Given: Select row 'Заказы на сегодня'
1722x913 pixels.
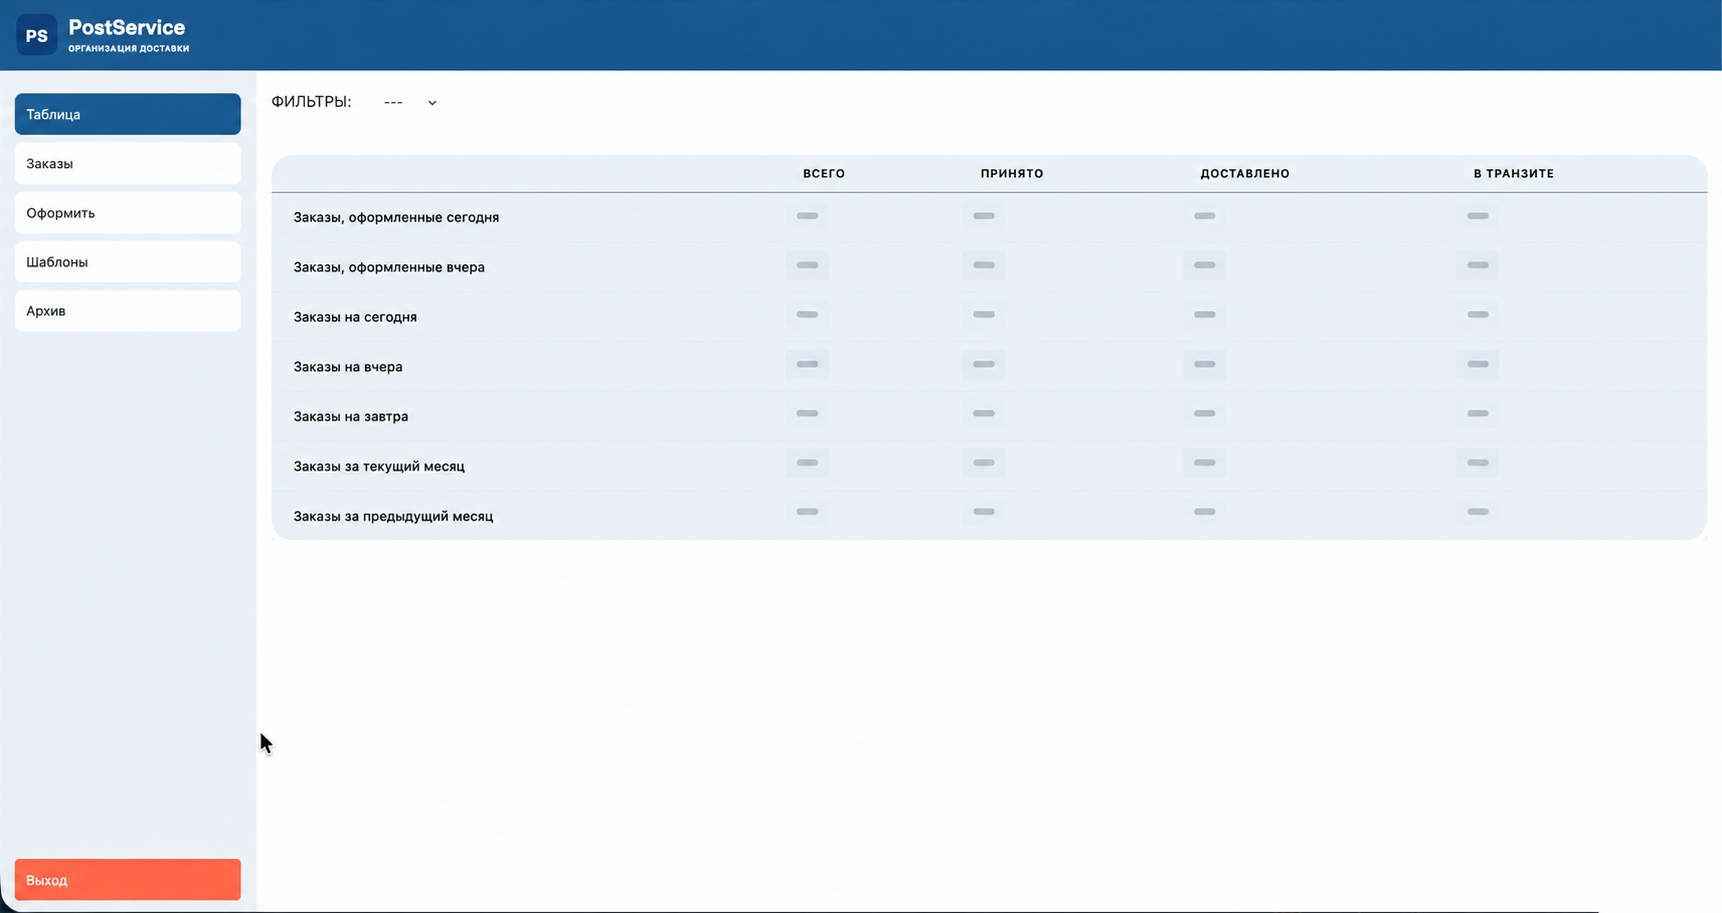Looking at the screenshot, I should (x=989, y=317).
